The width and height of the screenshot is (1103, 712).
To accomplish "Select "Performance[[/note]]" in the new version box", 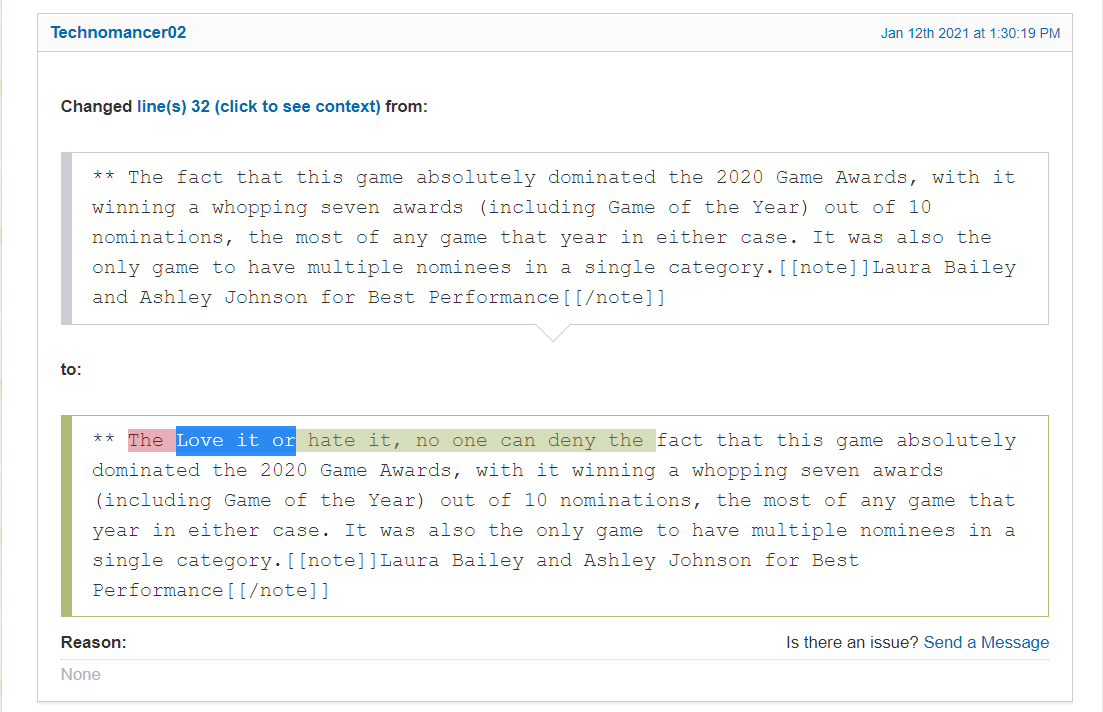I will point(211,590).
